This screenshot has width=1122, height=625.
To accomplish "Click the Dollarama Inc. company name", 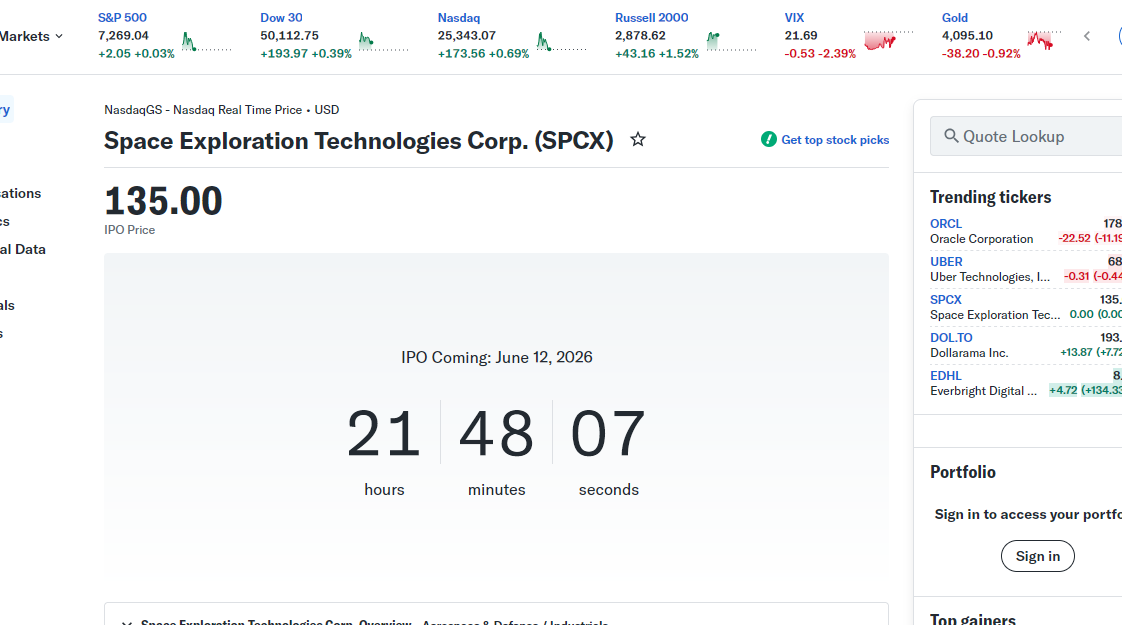I will pos(969,353).
